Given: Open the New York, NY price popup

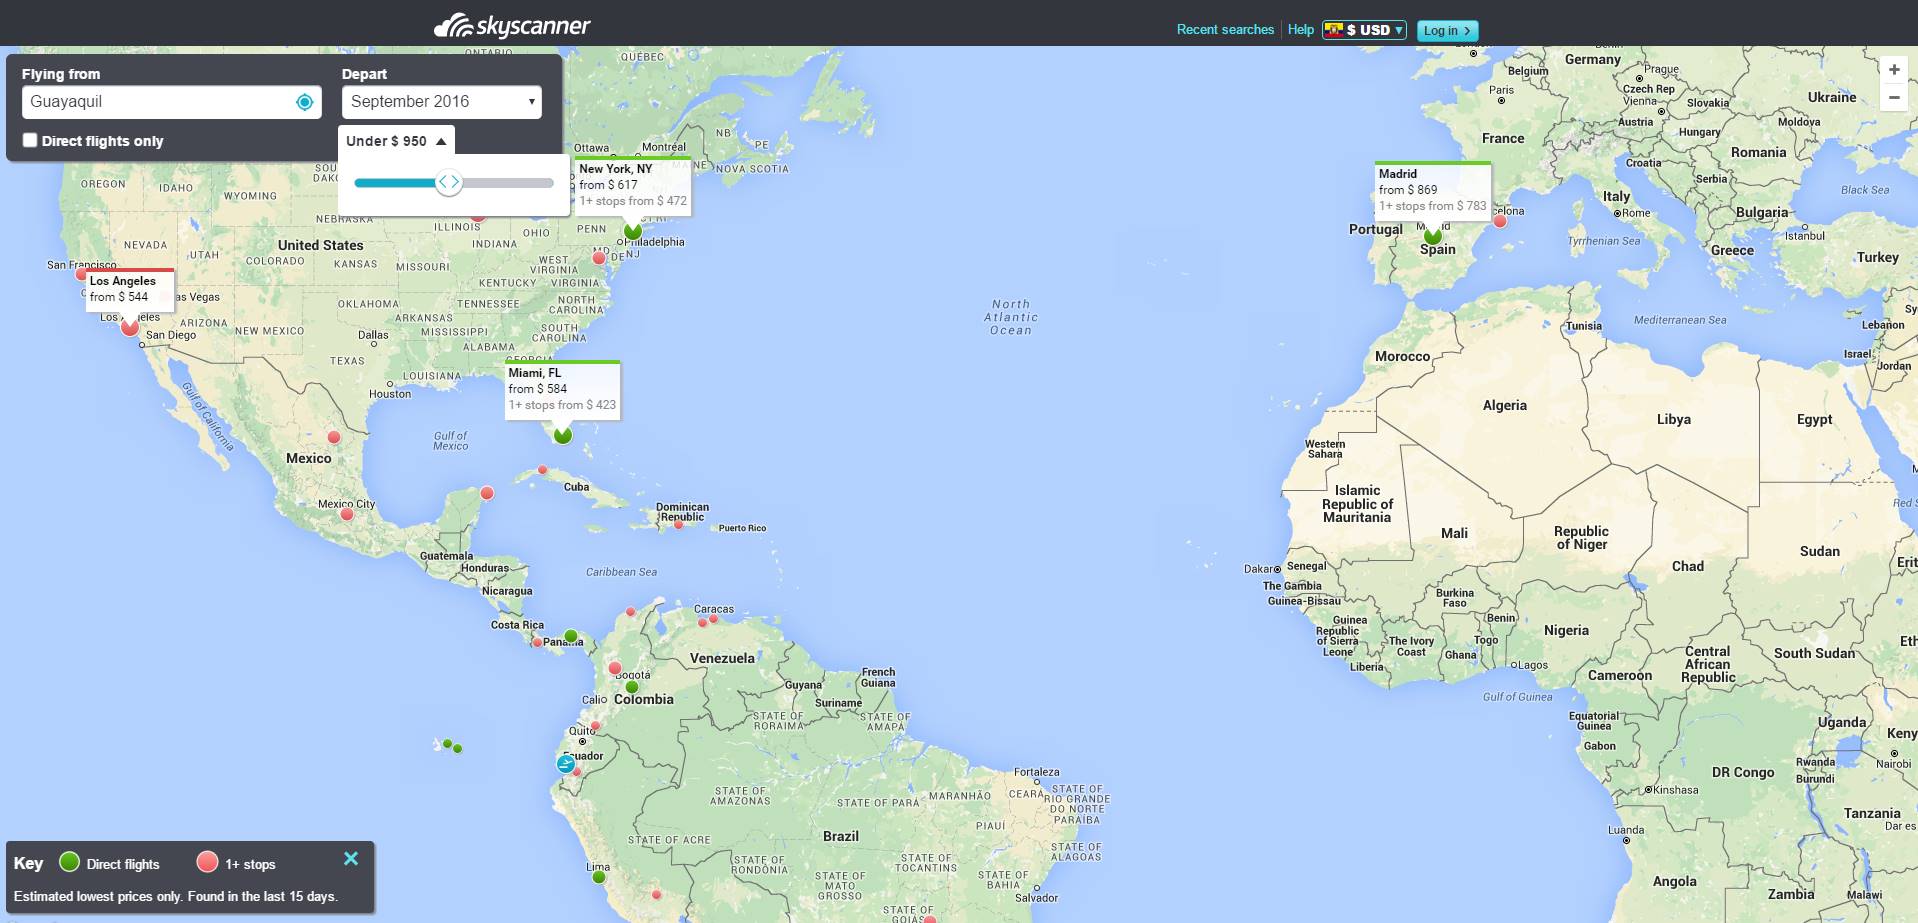Looking at the screenshot, I should coord(633,185).
